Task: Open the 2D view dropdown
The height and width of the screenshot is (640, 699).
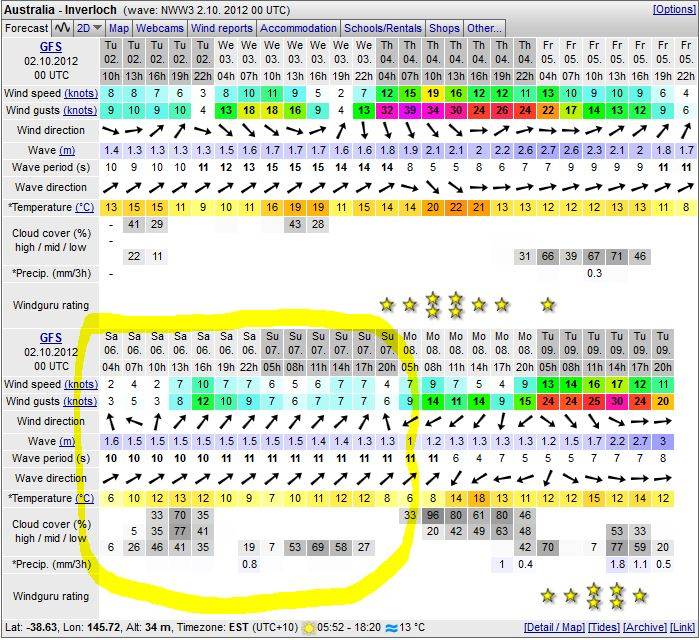Action: (x=90, y=28)
